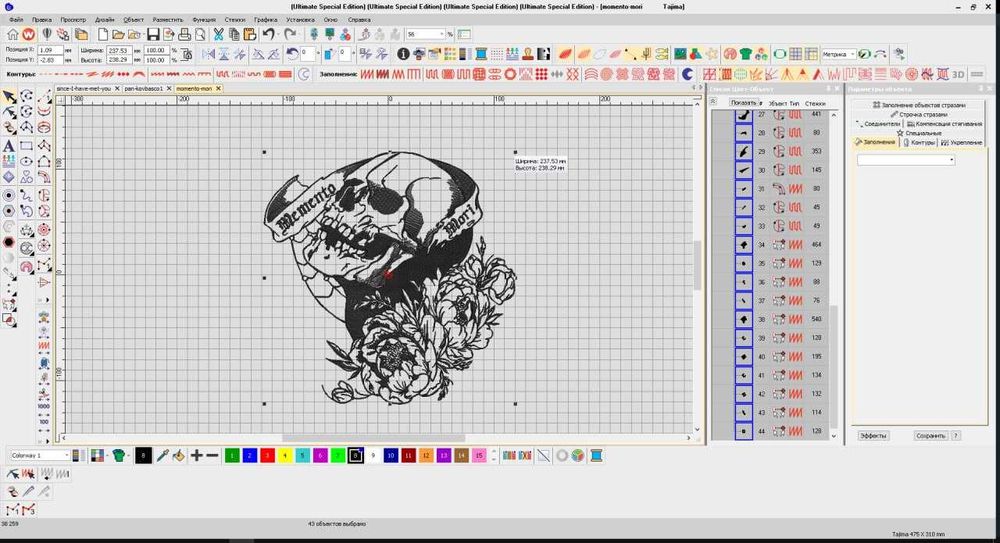Screen dimensions: 1000x543
Task: Open the Colorway 1 dropdown
Action: point(68,455)
